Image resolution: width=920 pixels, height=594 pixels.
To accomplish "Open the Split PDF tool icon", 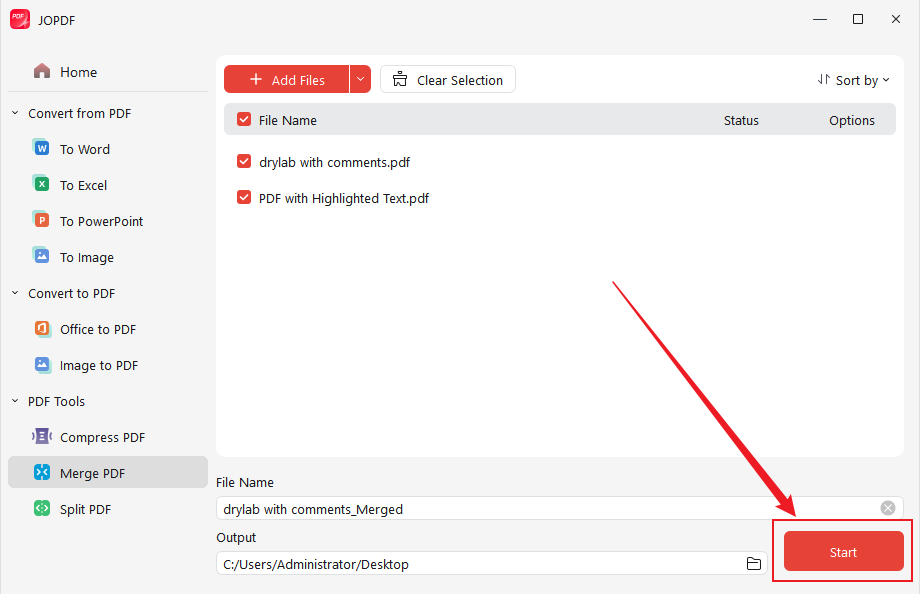I will (x=41, y=508).
